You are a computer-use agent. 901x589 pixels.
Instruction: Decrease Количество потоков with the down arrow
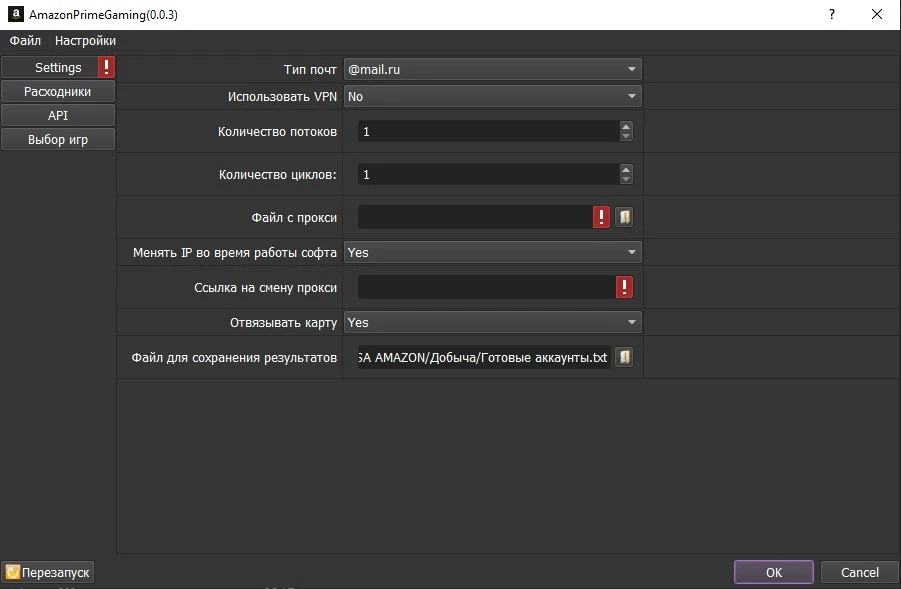pos(626,136)
